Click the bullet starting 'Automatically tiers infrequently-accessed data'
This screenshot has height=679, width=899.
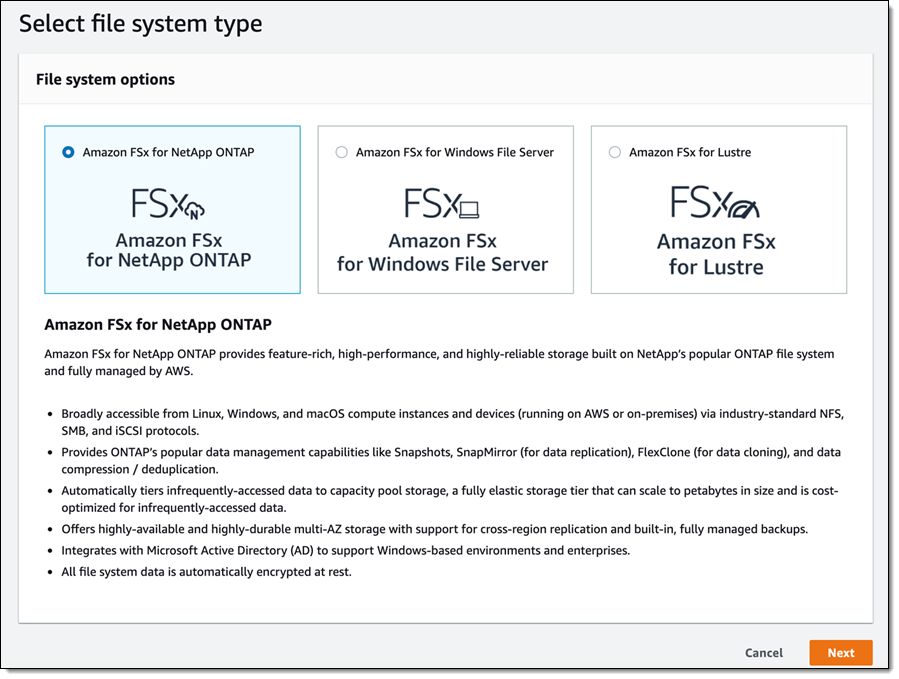(450, 499)
